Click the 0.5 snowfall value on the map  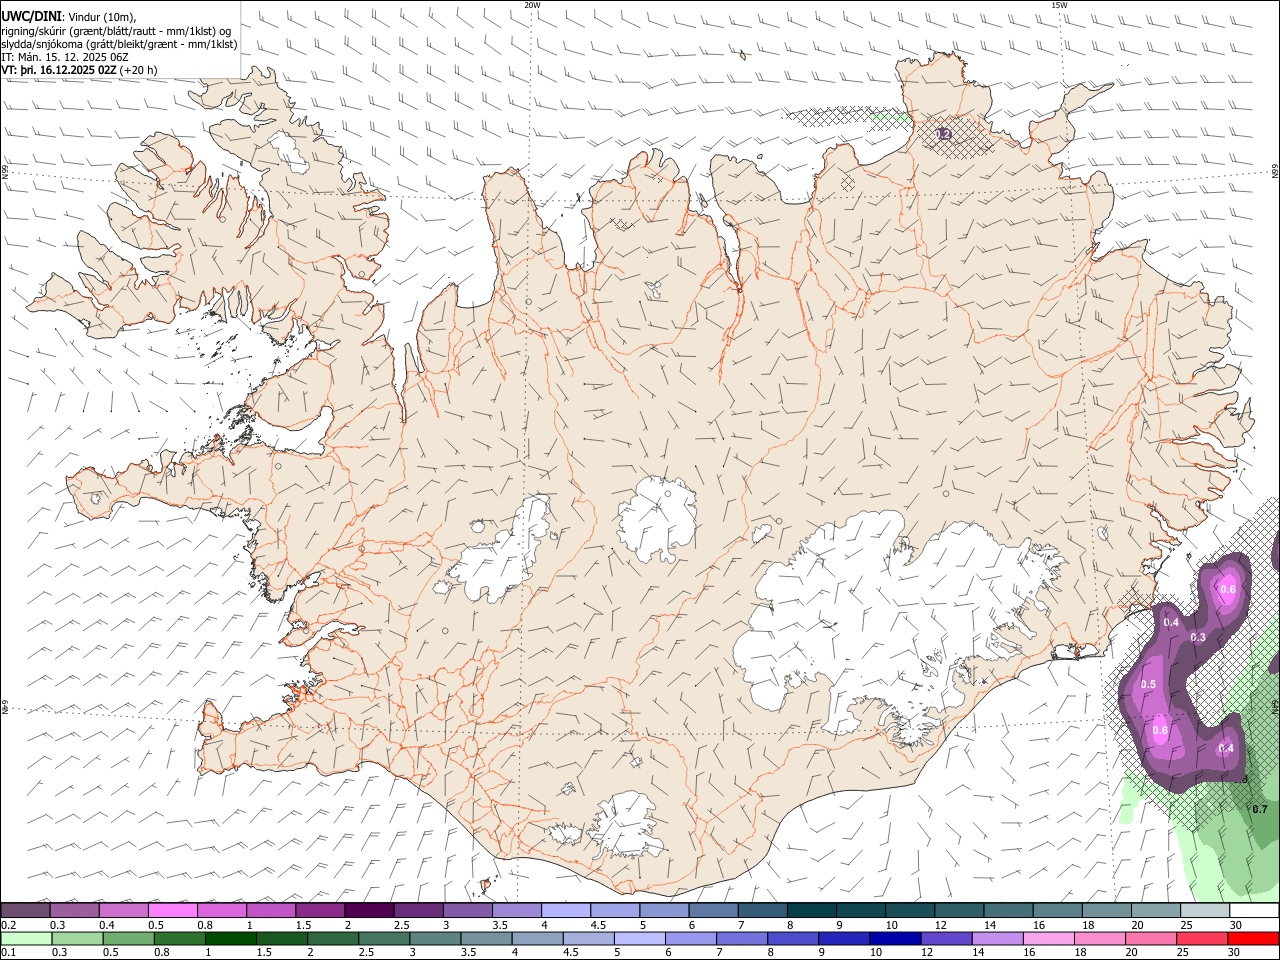click(1148, 685)
